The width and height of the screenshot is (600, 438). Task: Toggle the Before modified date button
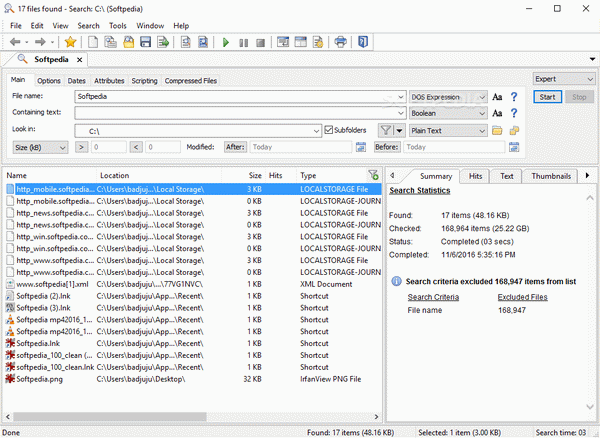pyautogui.click(x=387, y=147)
